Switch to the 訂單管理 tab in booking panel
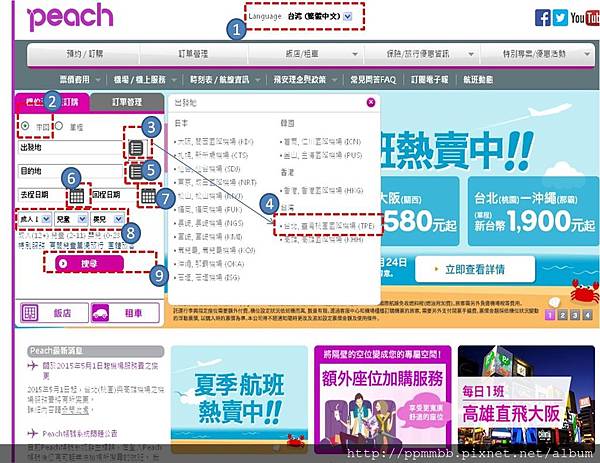The image size is (600, 463). point(127,102)
